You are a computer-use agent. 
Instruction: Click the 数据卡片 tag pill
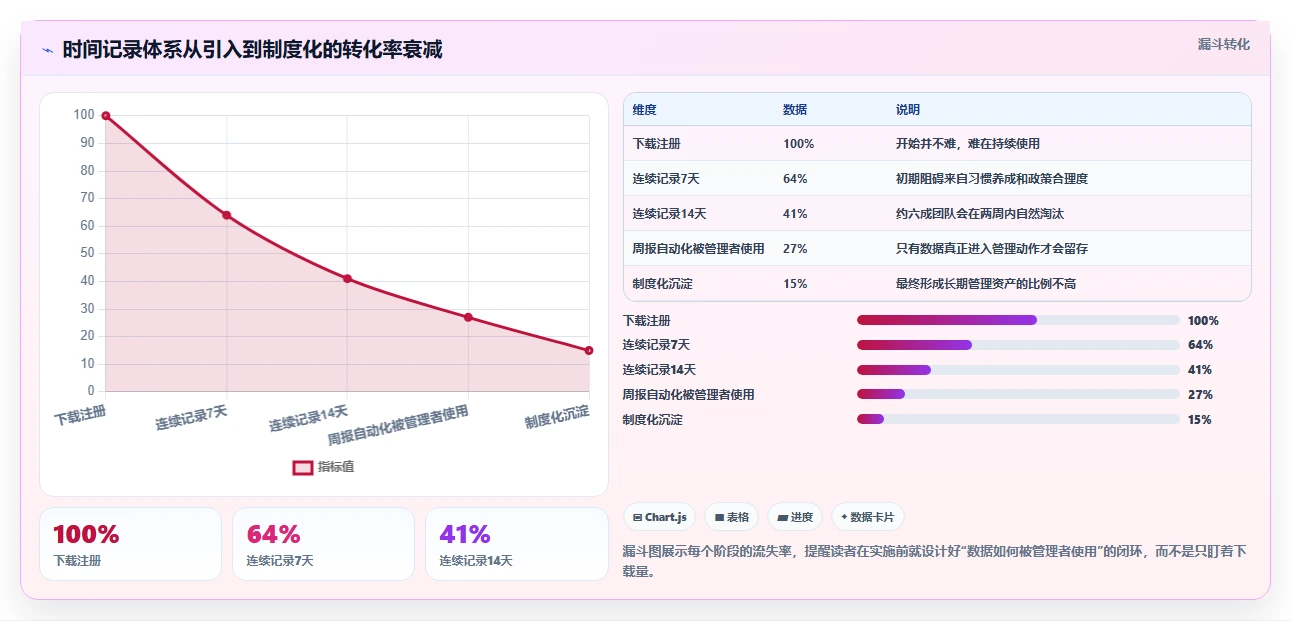coord(868,517)
